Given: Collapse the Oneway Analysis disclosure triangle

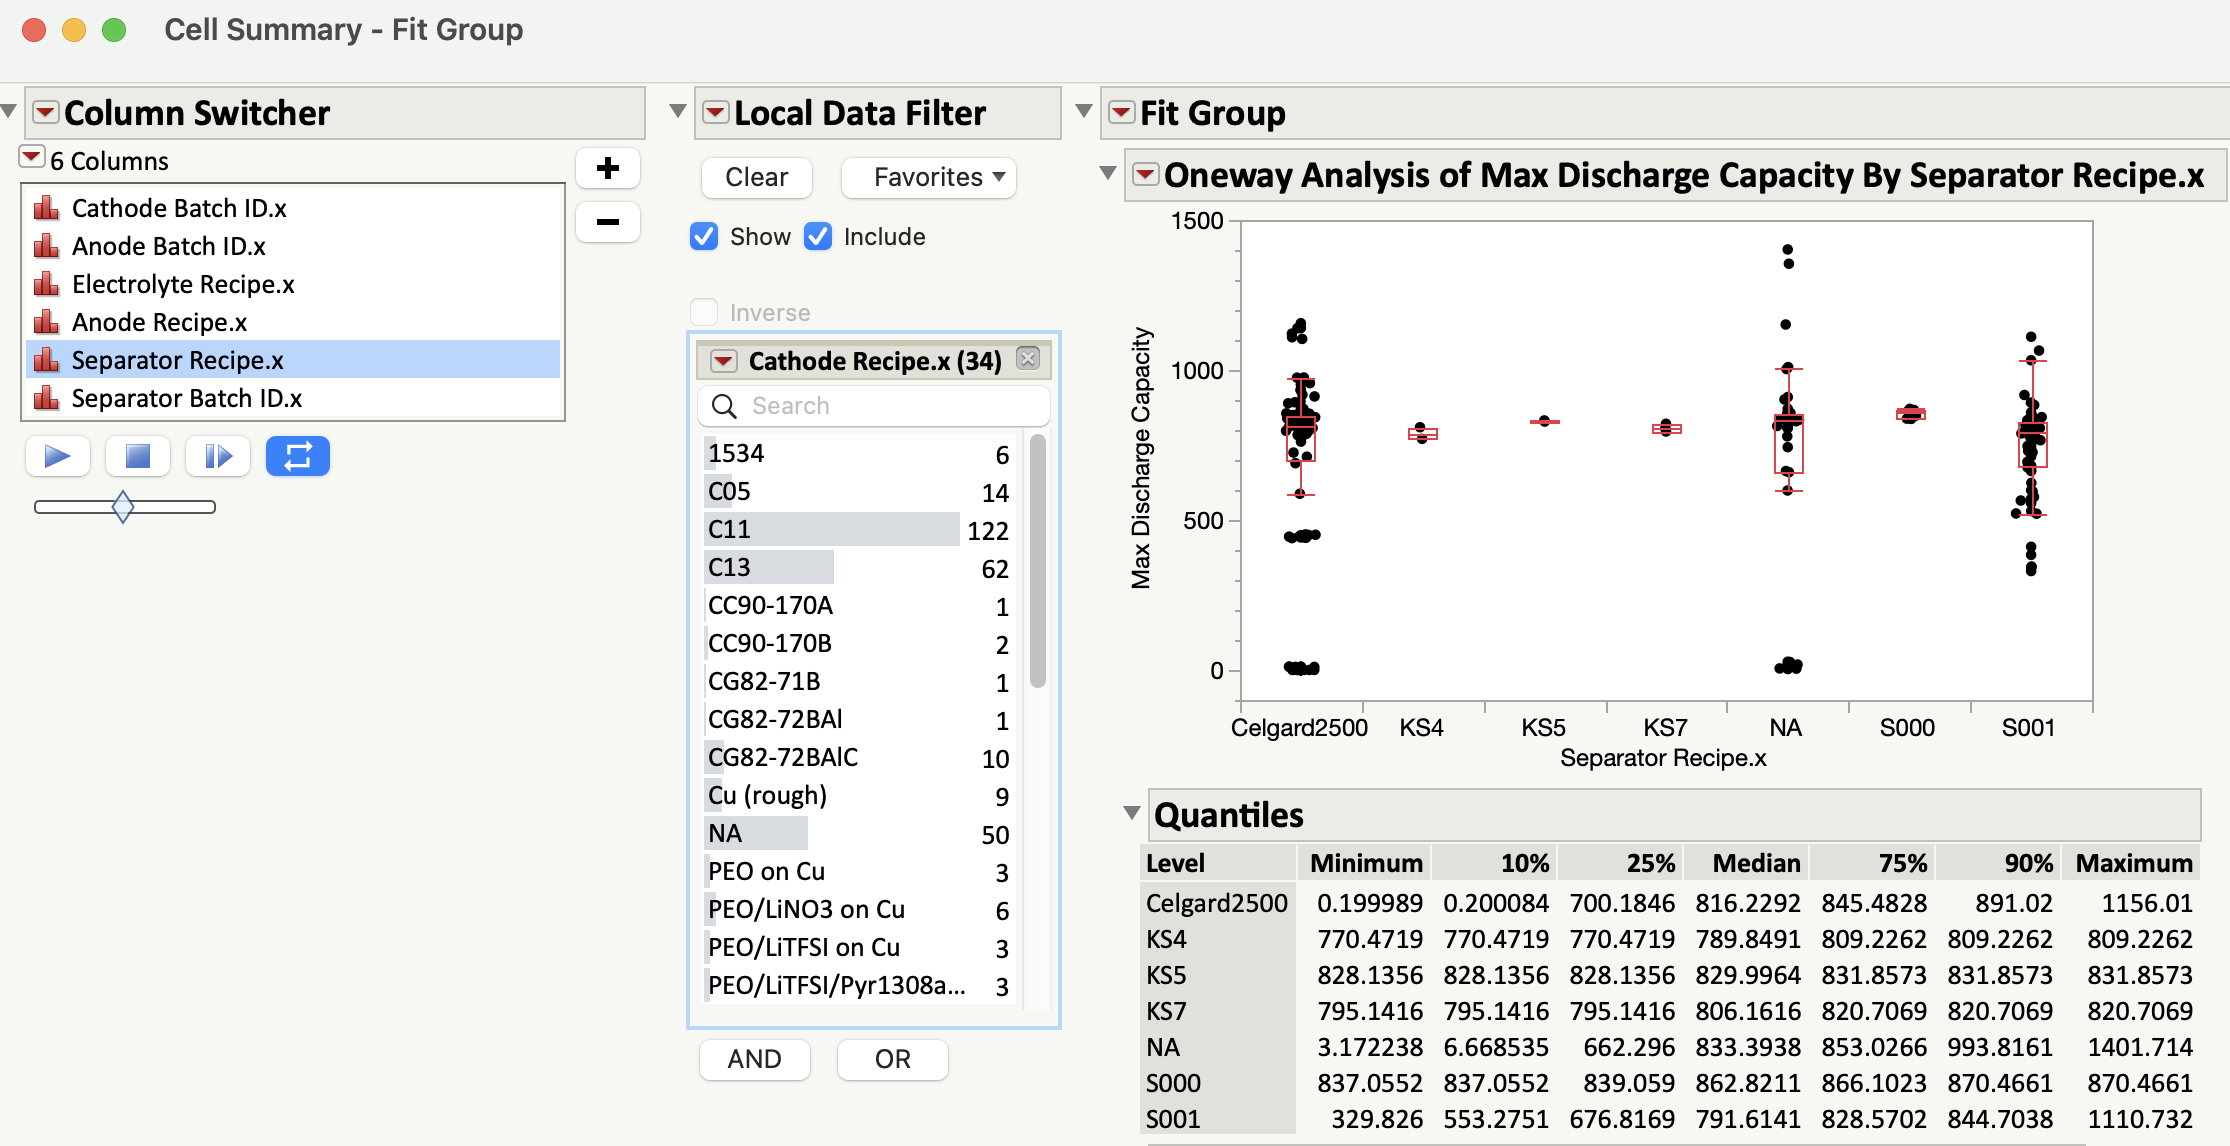Looking at the screenshot, I should pos(1107,173).
